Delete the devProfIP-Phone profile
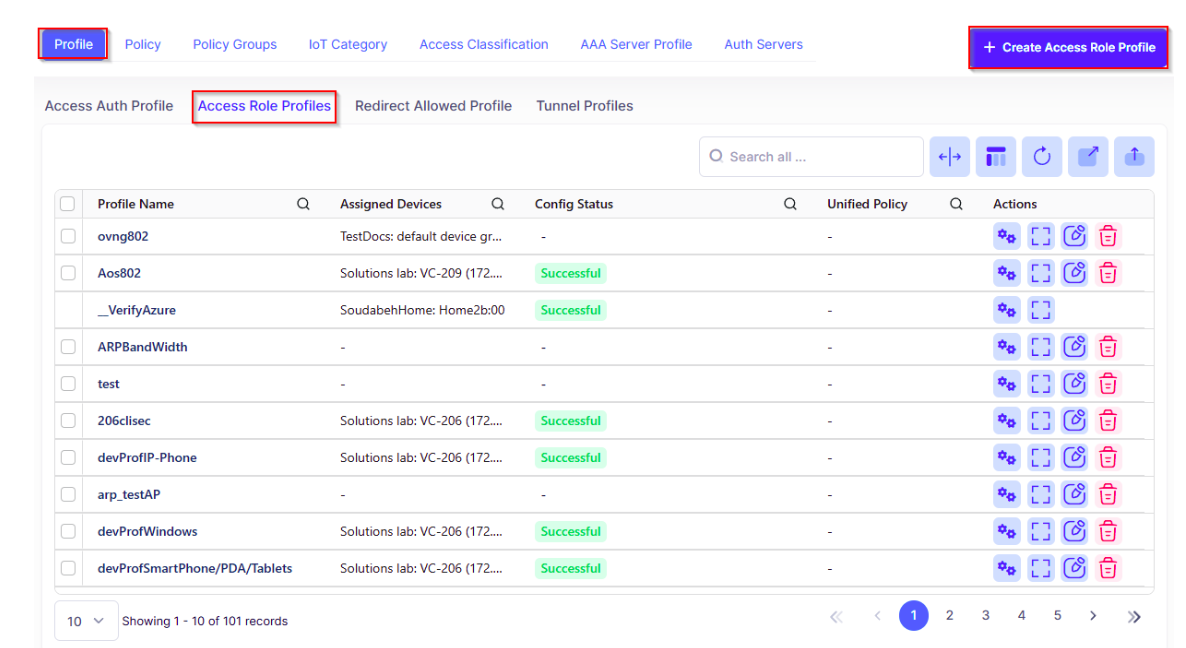Image resolution: width=1186 pixels, height=648 pixels. pyautogui.click(x=1108, y=457)
